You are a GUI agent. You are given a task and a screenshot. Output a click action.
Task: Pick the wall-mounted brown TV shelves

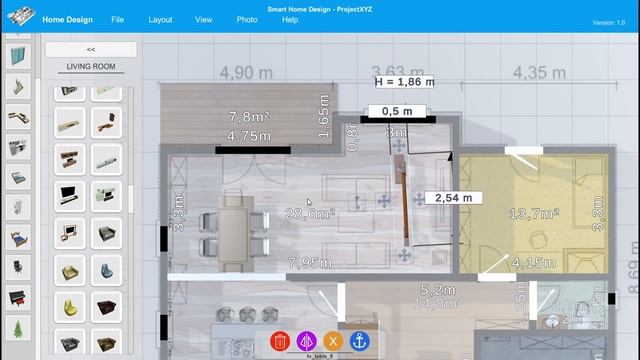click(x=70, y=160)
